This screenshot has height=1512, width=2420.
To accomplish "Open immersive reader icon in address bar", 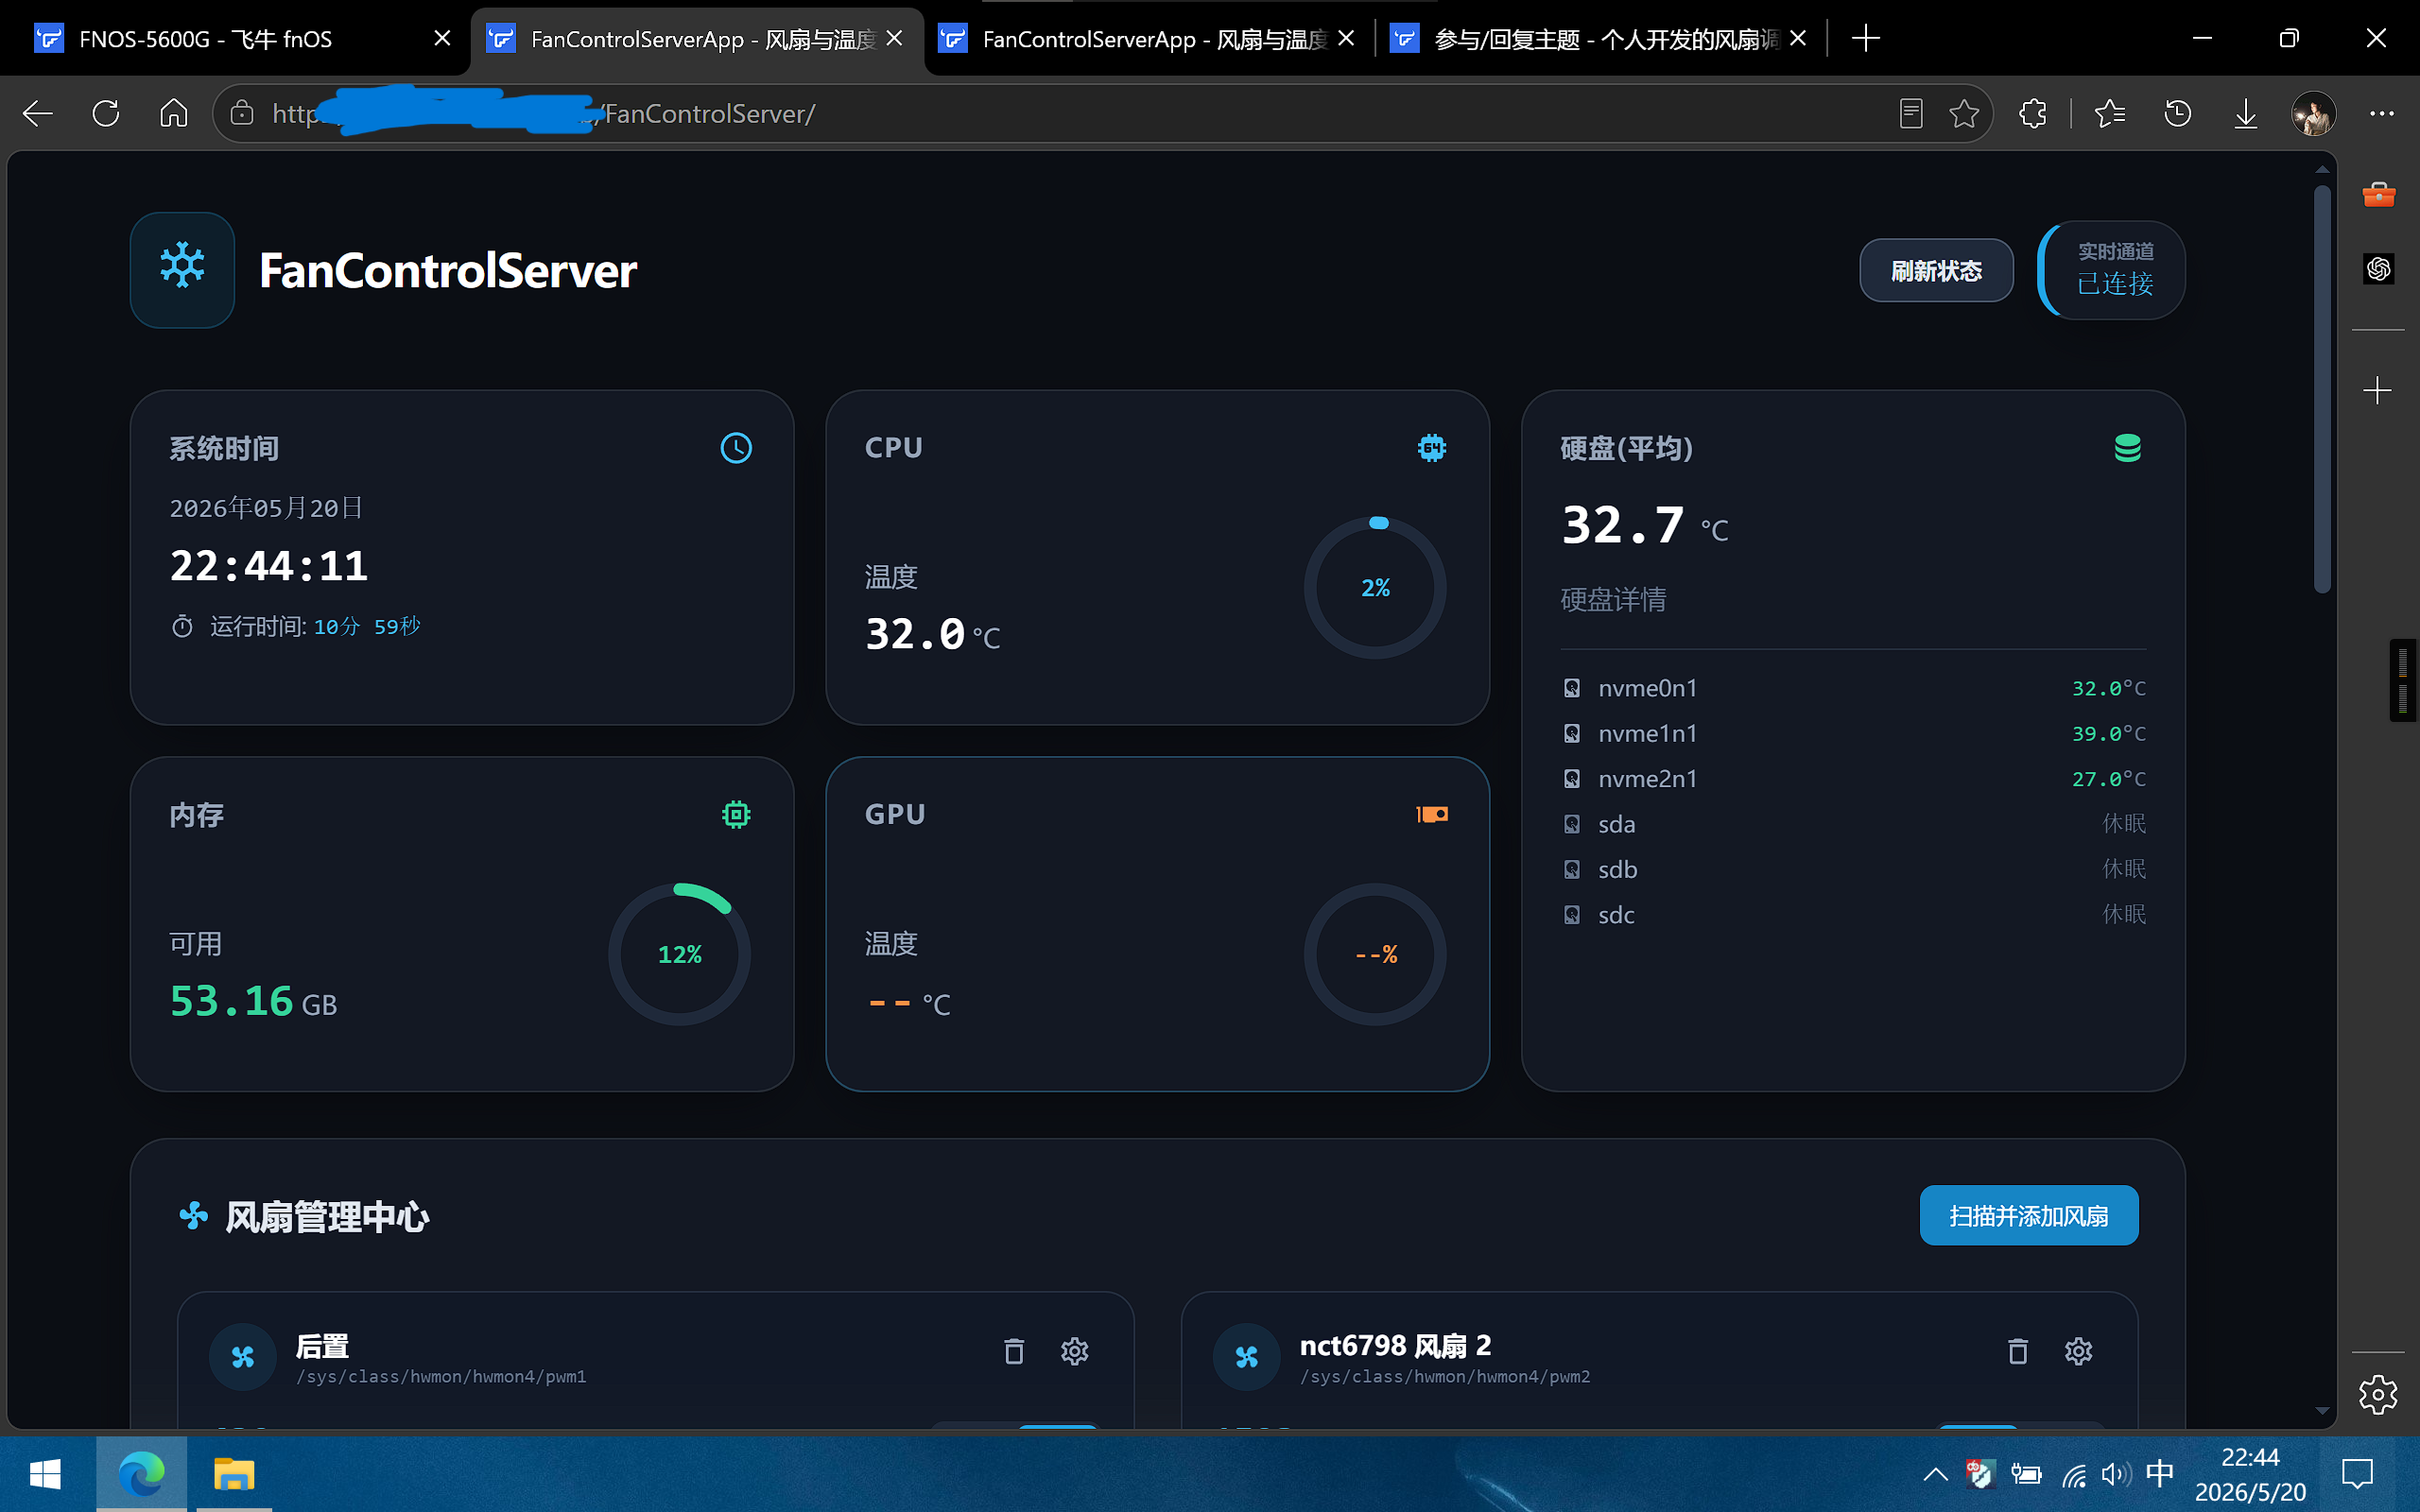I will pyautogui.click(x=1911, y=113).
